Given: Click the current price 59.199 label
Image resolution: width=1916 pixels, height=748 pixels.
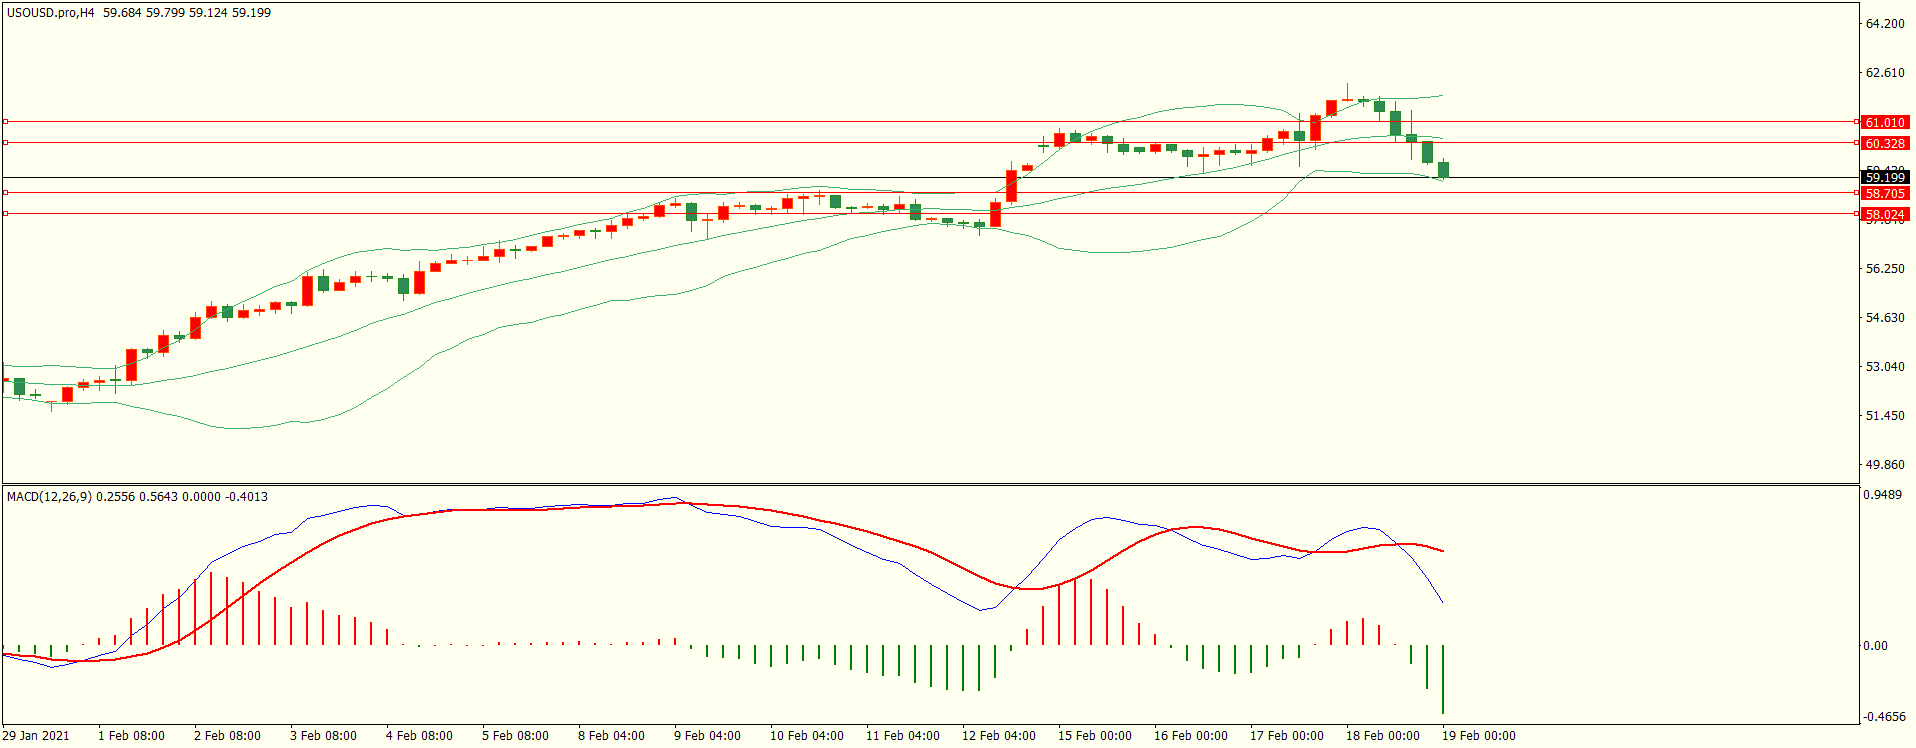Looking at the screenshot, I should point(1885,177).
